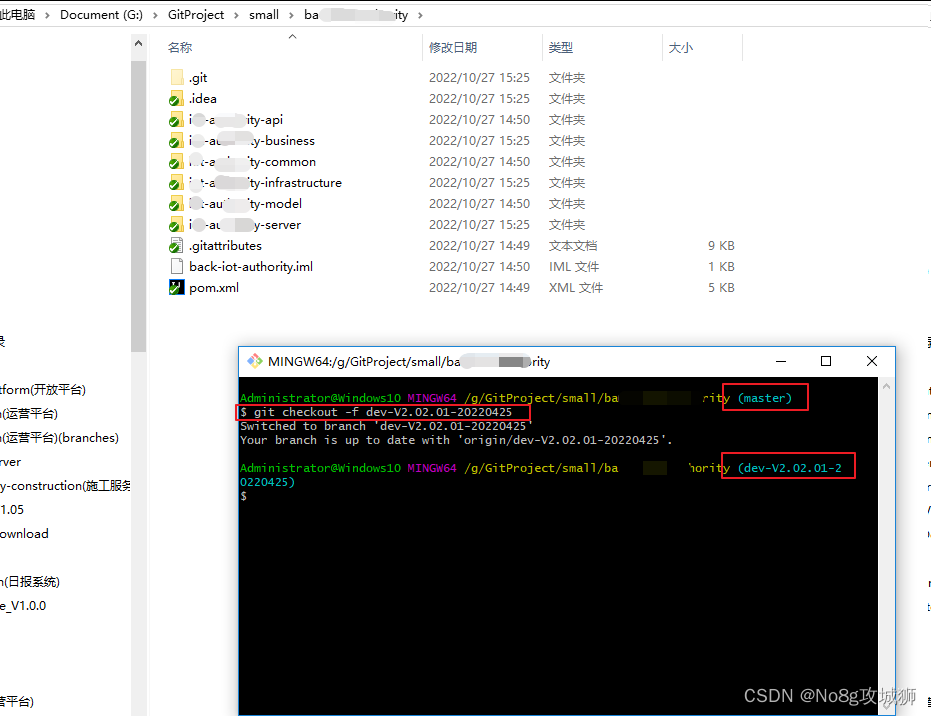Select the pom.xml file name
The height and width of the screenshot is (716, 931).
pos(214,287)
